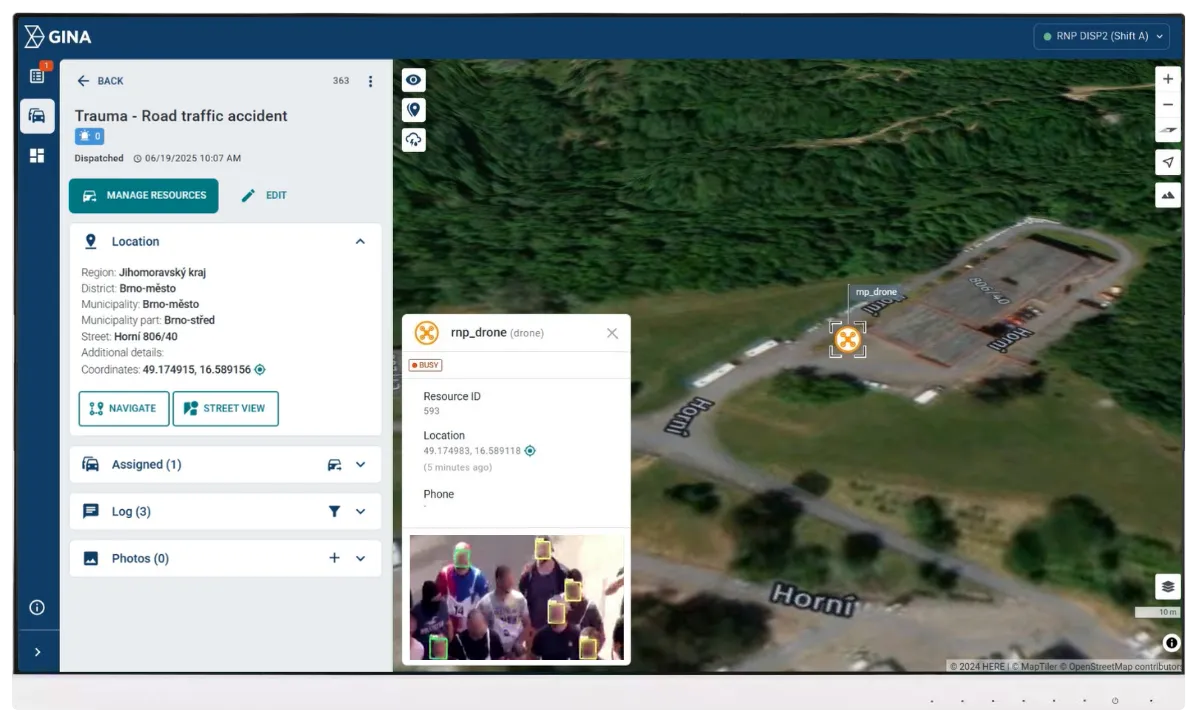This screenshot has width=1200, height=718.
Task: Toggle the 3D tilt control on right toolbar
Action: [x=1168, y=131]
